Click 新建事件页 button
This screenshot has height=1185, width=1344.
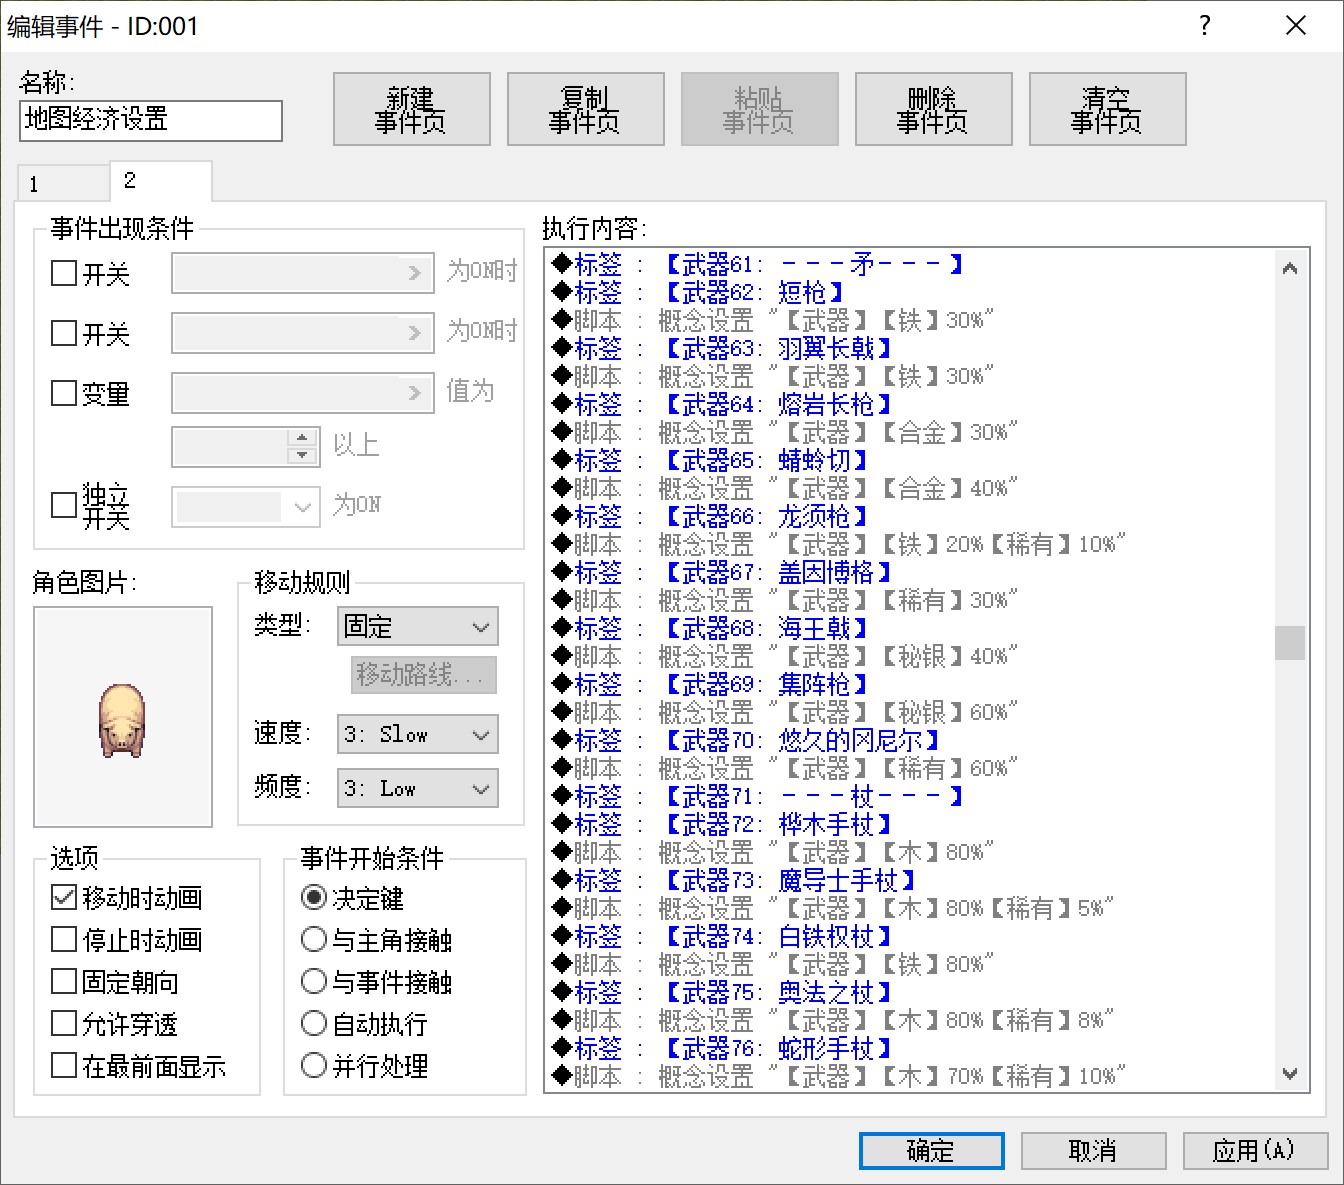click(412, 109)
